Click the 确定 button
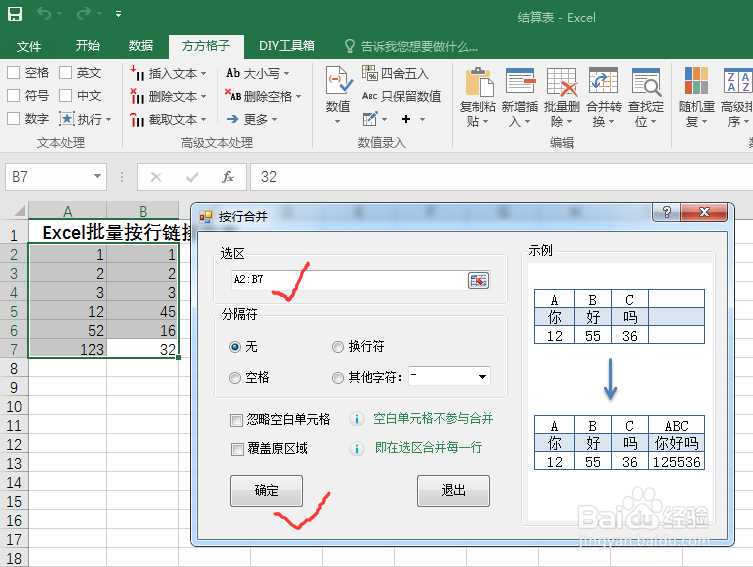753x567 pixels. coord(267,490)
